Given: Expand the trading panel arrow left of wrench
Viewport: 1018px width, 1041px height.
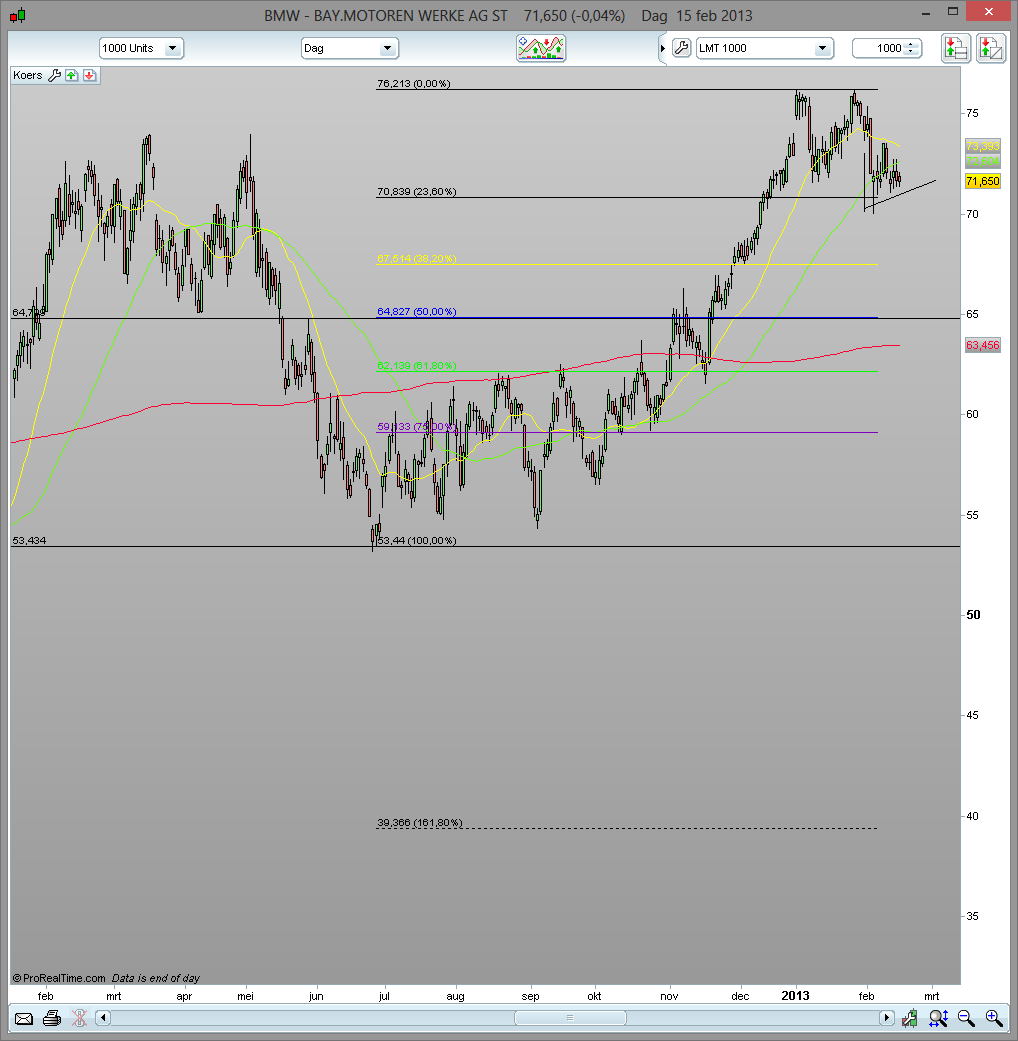Looking at the screenshot, I should coord(663,48).
